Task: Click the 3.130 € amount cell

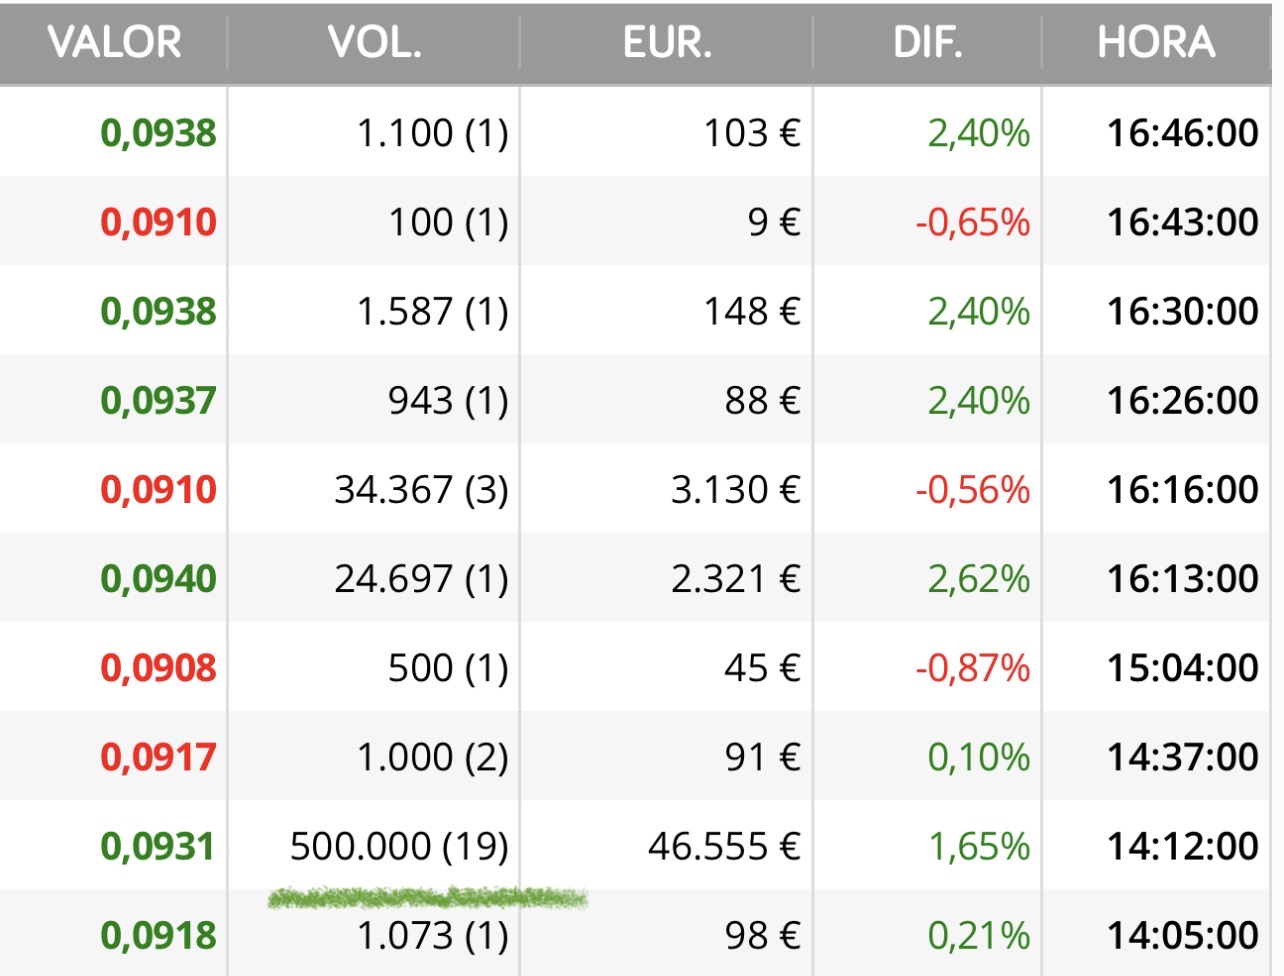Action: 735,490
